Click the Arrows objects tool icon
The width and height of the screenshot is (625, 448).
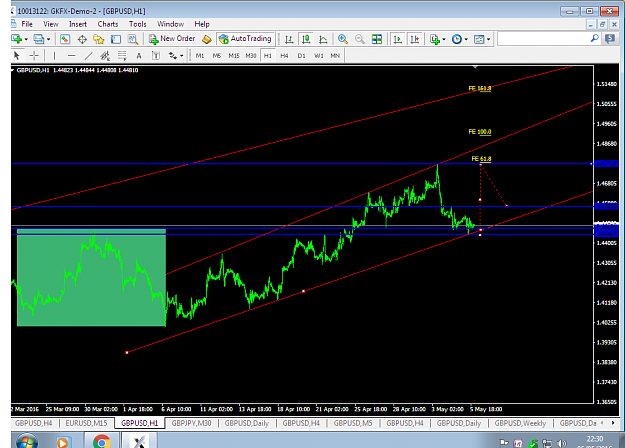pos(173,55)
